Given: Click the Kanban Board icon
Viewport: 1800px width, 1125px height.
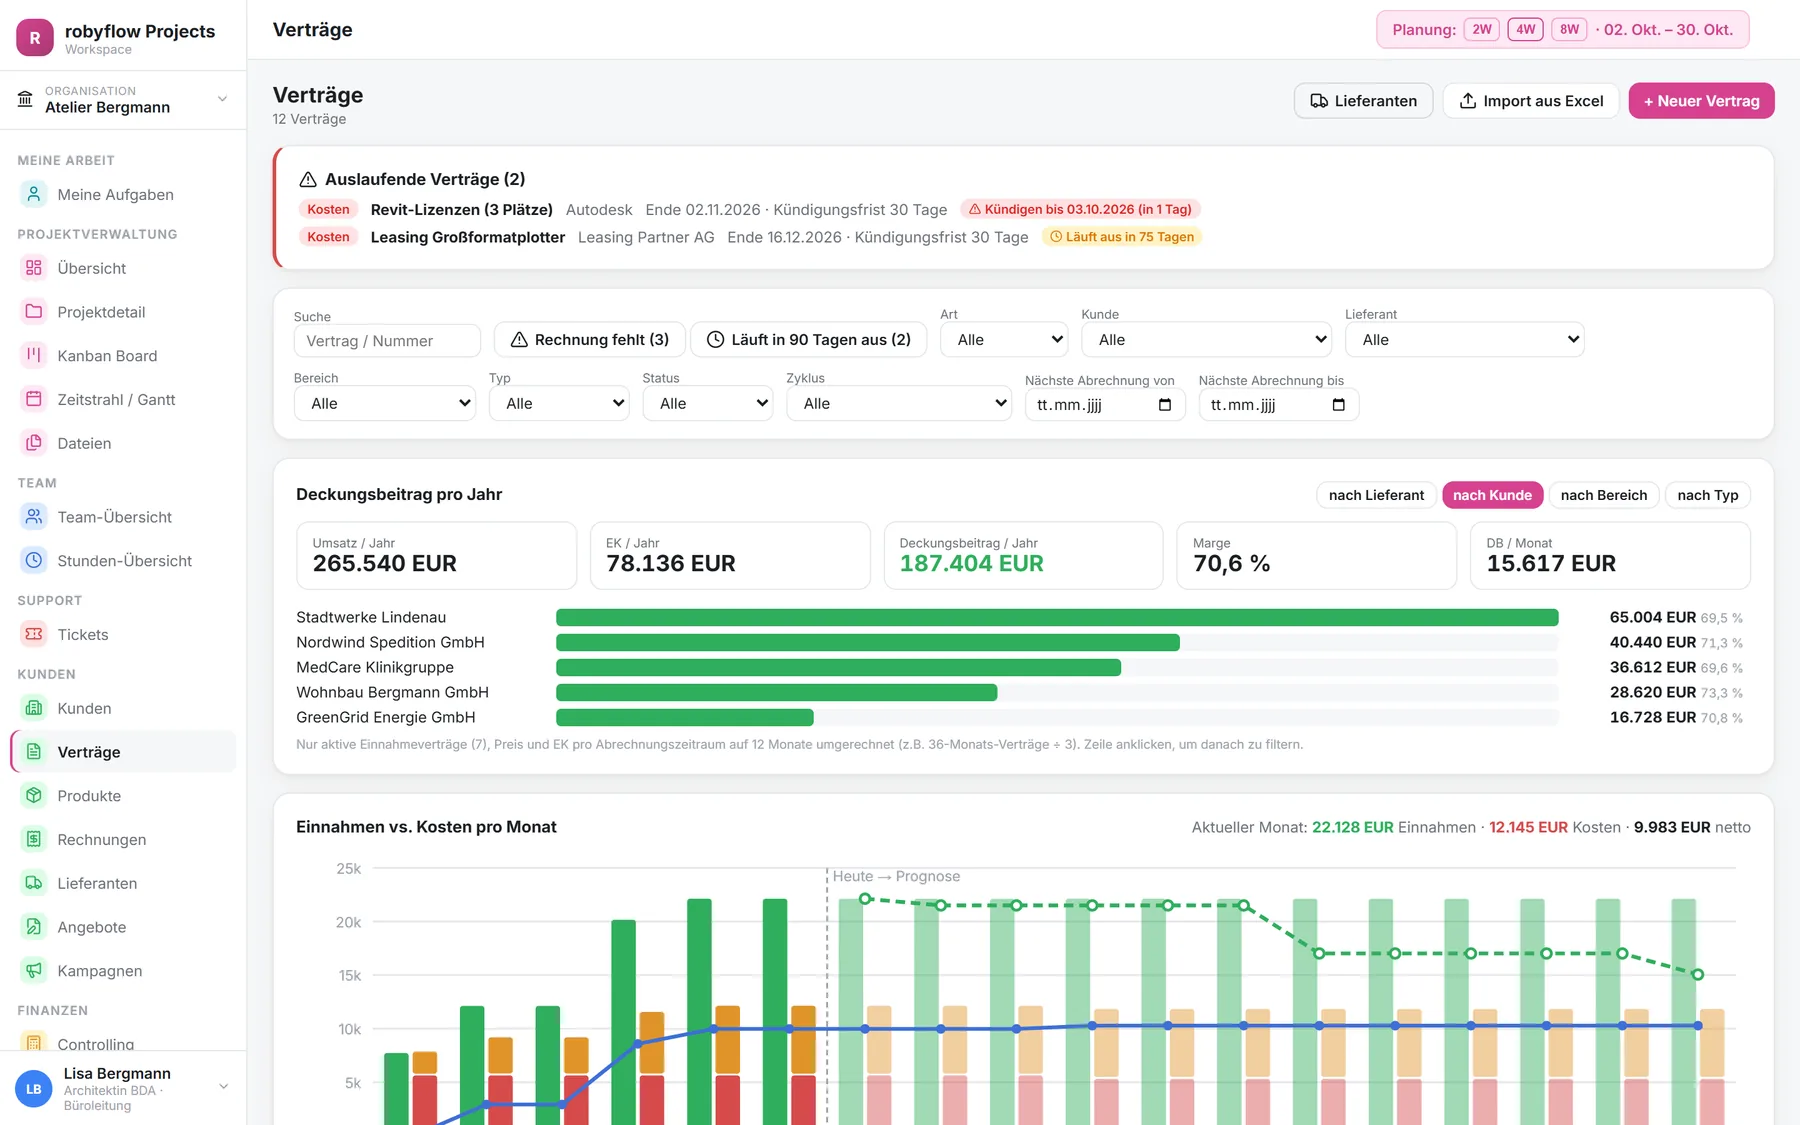Looking at the screenshot, I should pyautogui.click(x=34, y=355).
